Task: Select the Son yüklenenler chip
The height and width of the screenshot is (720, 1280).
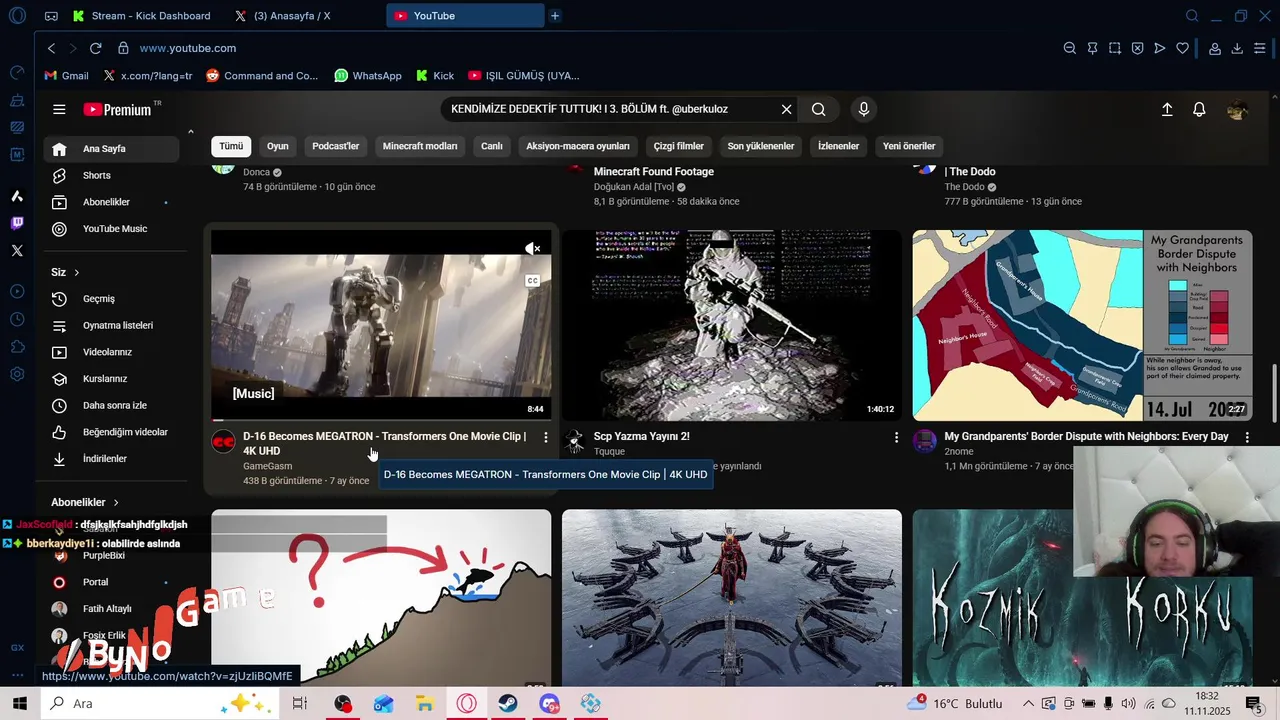Action: 761,146
